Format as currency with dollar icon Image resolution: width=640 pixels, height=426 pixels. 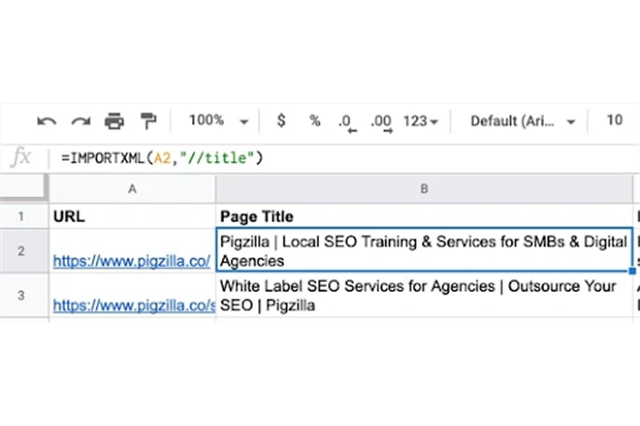pos(281,121)
